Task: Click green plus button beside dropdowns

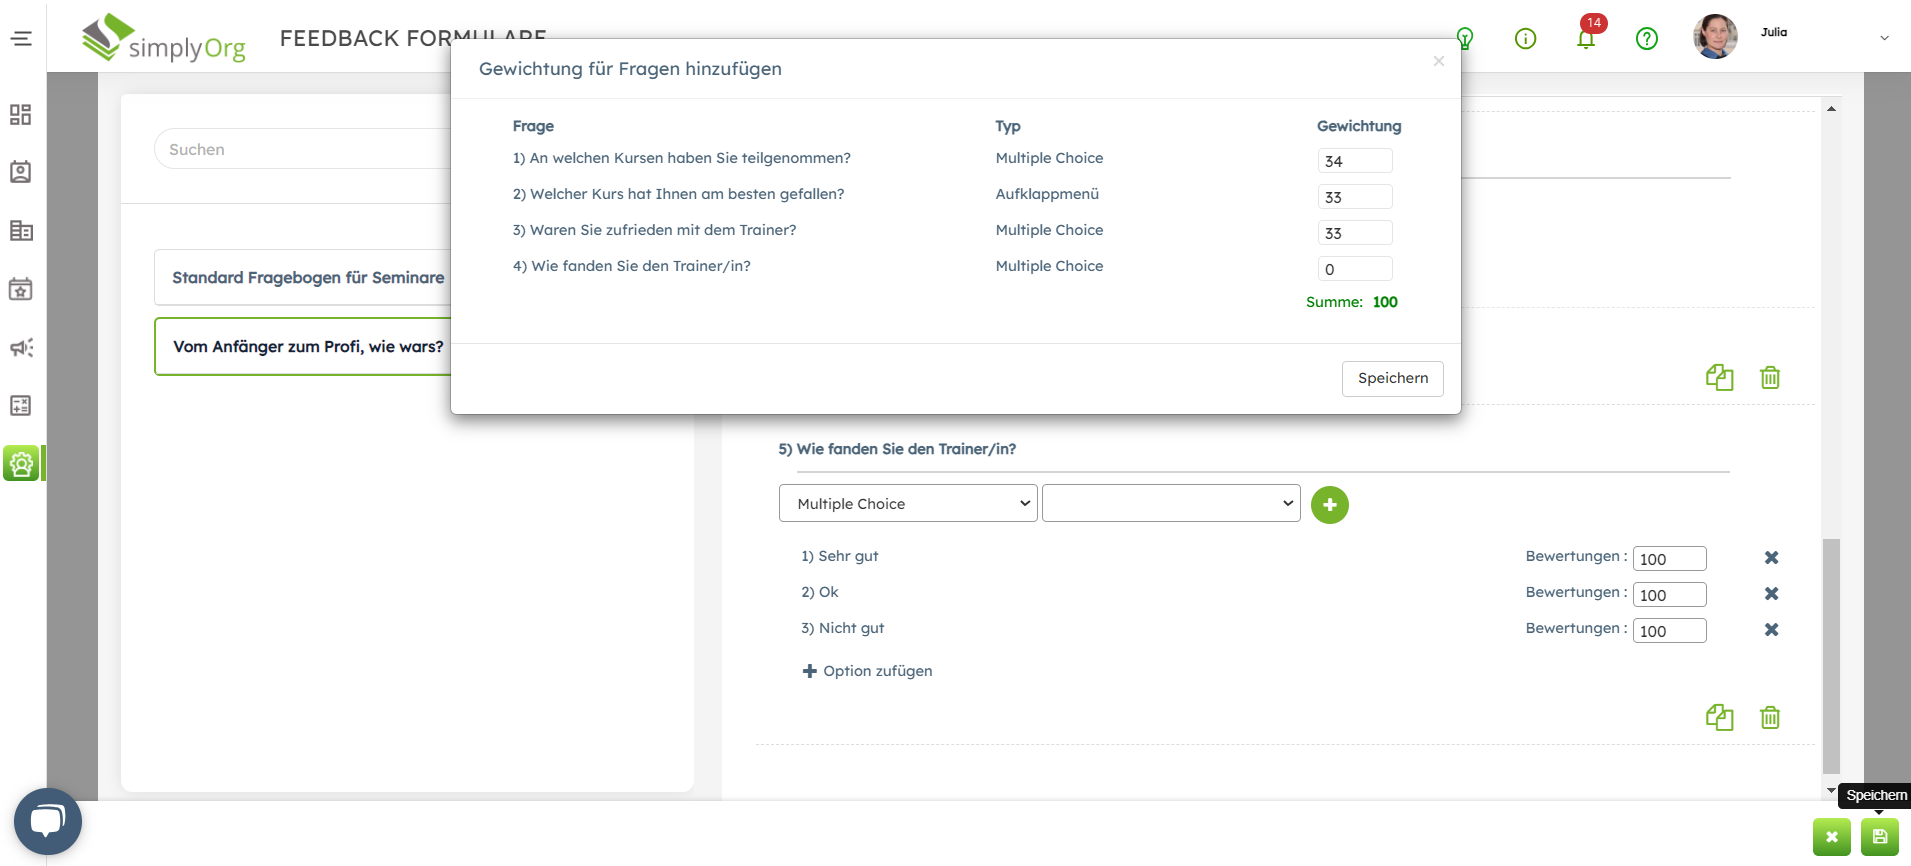Action: pyautogui.click(x=1329, y=505)
